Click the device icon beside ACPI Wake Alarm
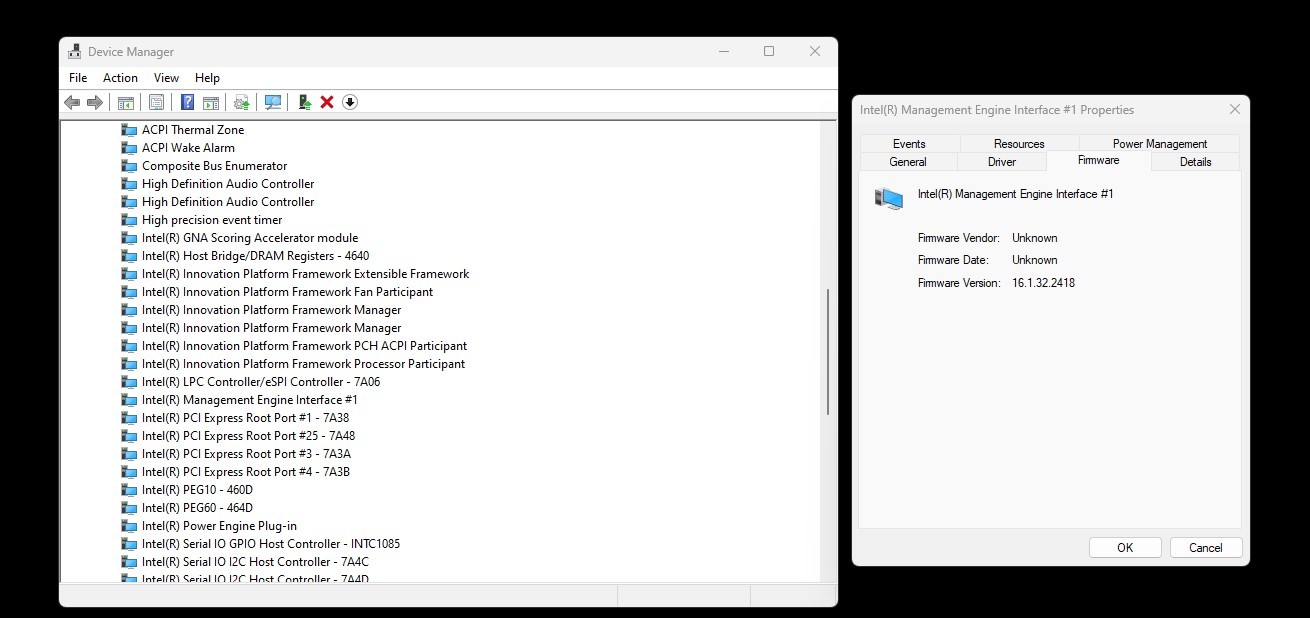 [x=129, y=148]
